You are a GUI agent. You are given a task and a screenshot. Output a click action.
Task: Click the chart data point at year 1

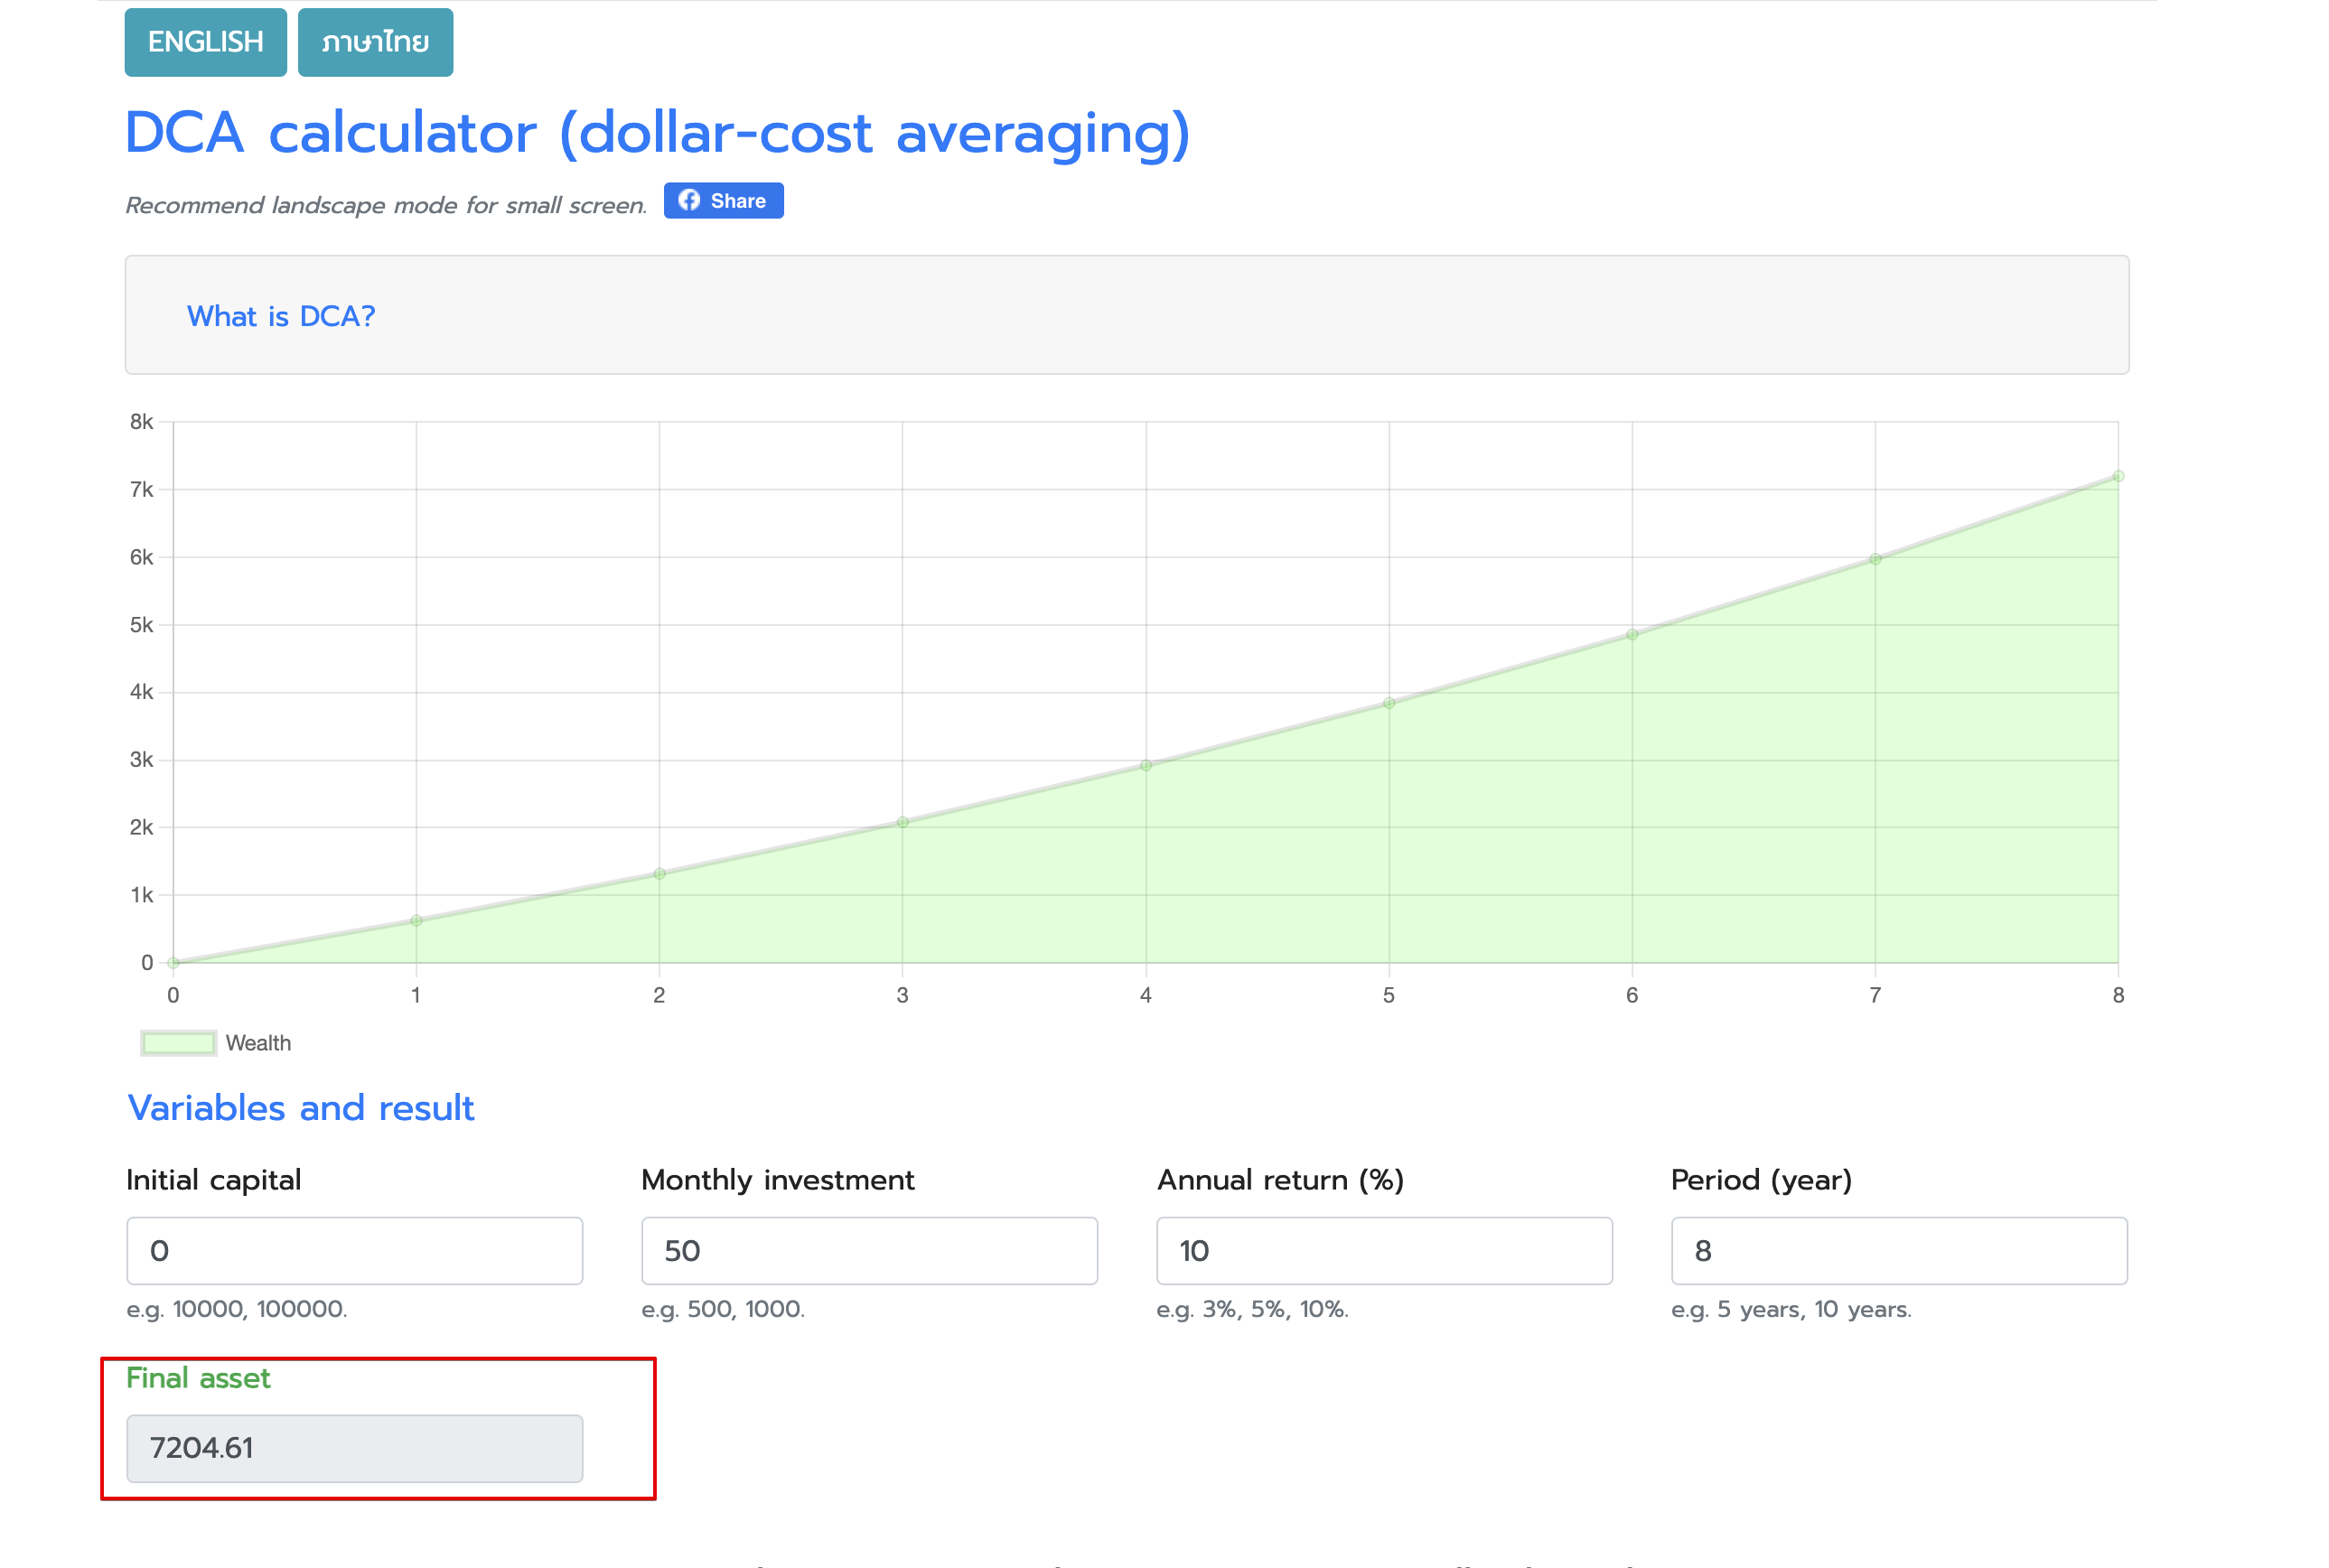[416, 920]
